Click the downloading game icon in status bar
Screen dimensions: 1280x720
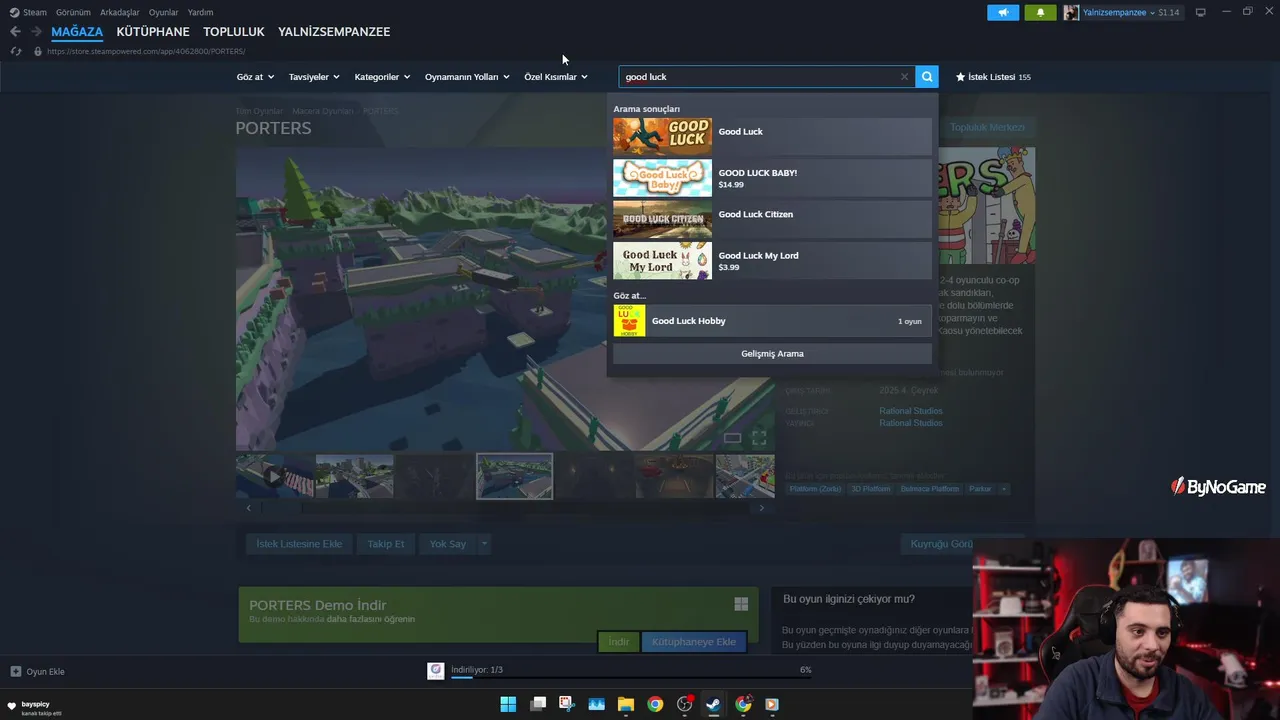click(x=436, y=671)
